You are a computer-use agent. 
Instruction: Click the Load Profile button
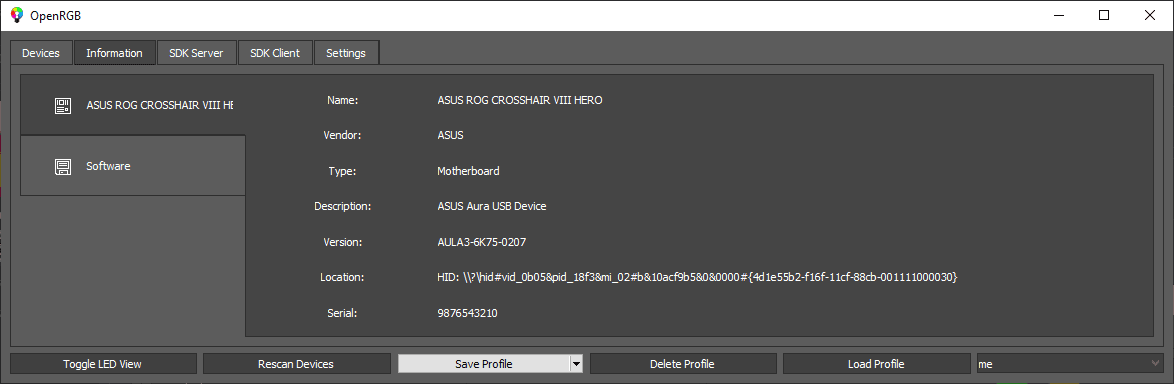tap(876, 364)
